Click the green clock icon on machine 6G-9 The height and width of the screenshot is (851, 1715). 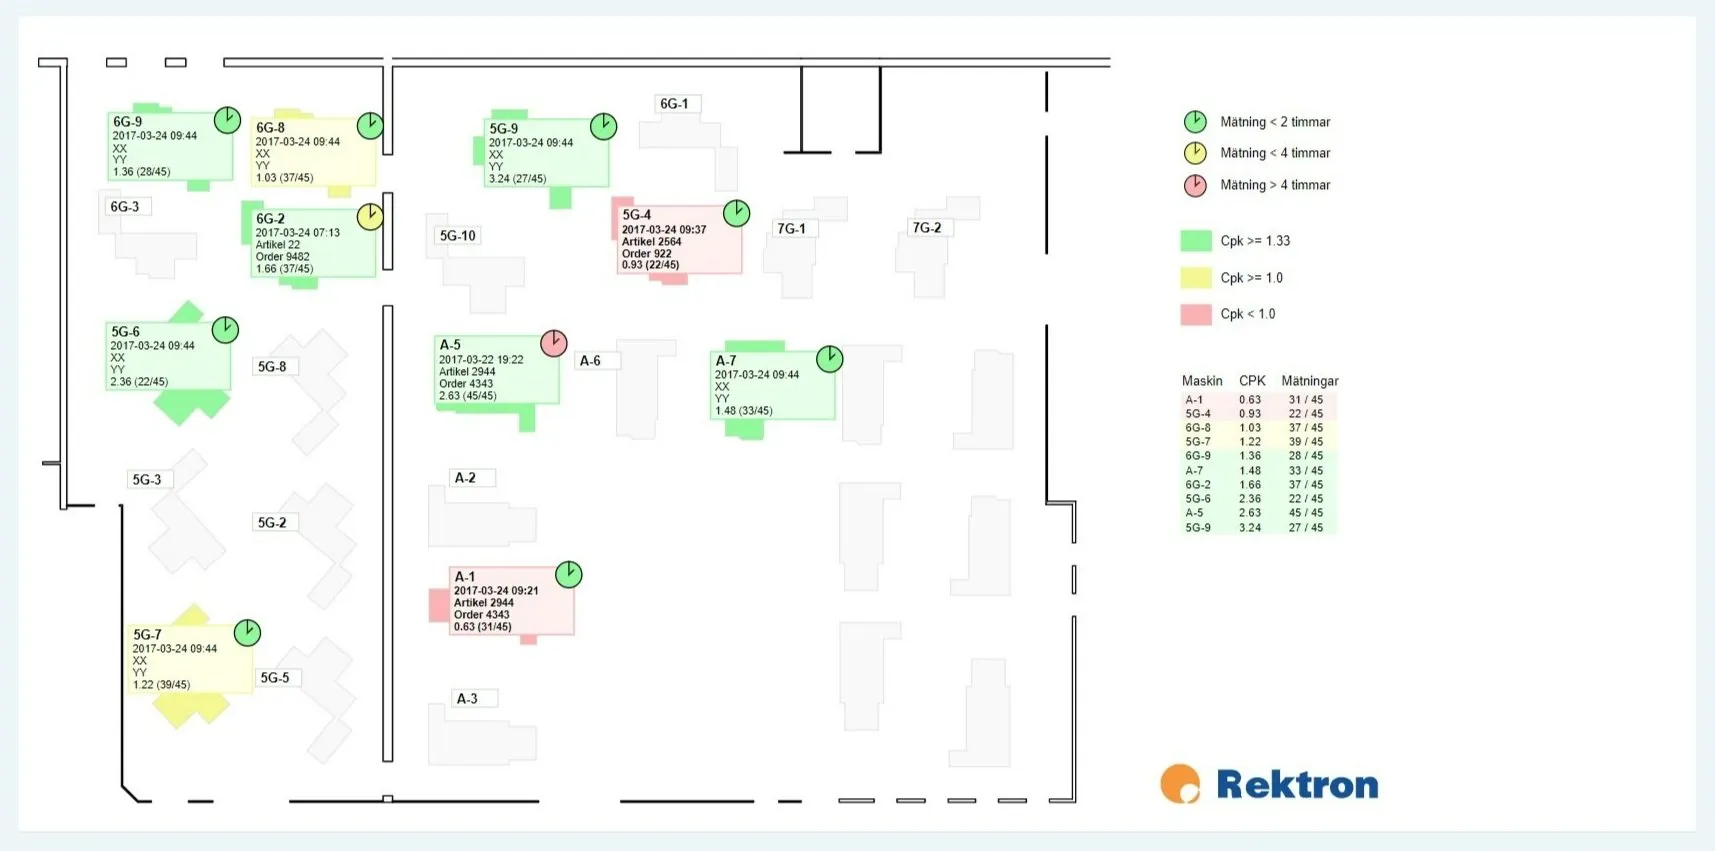pos(228,120)
